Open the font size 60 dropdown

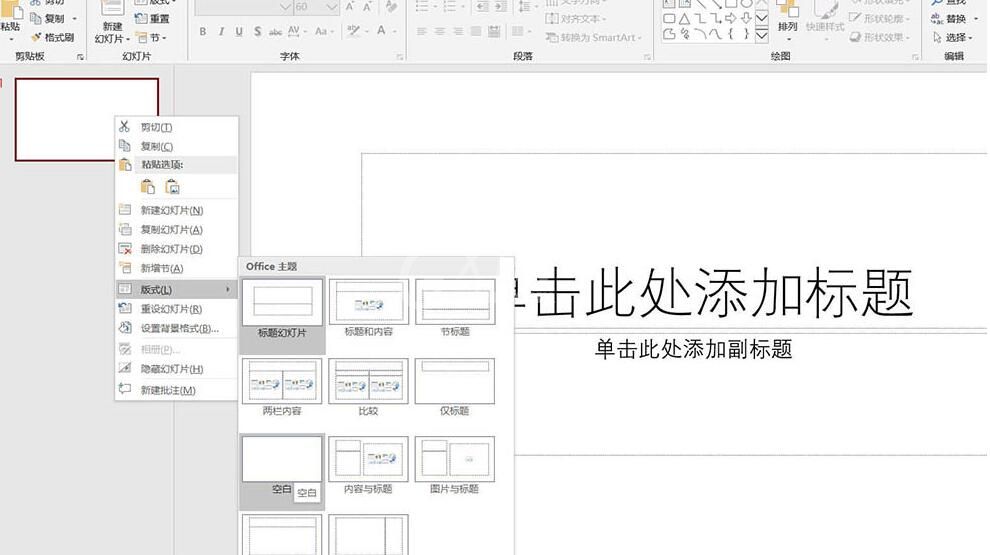pos(332,7)
